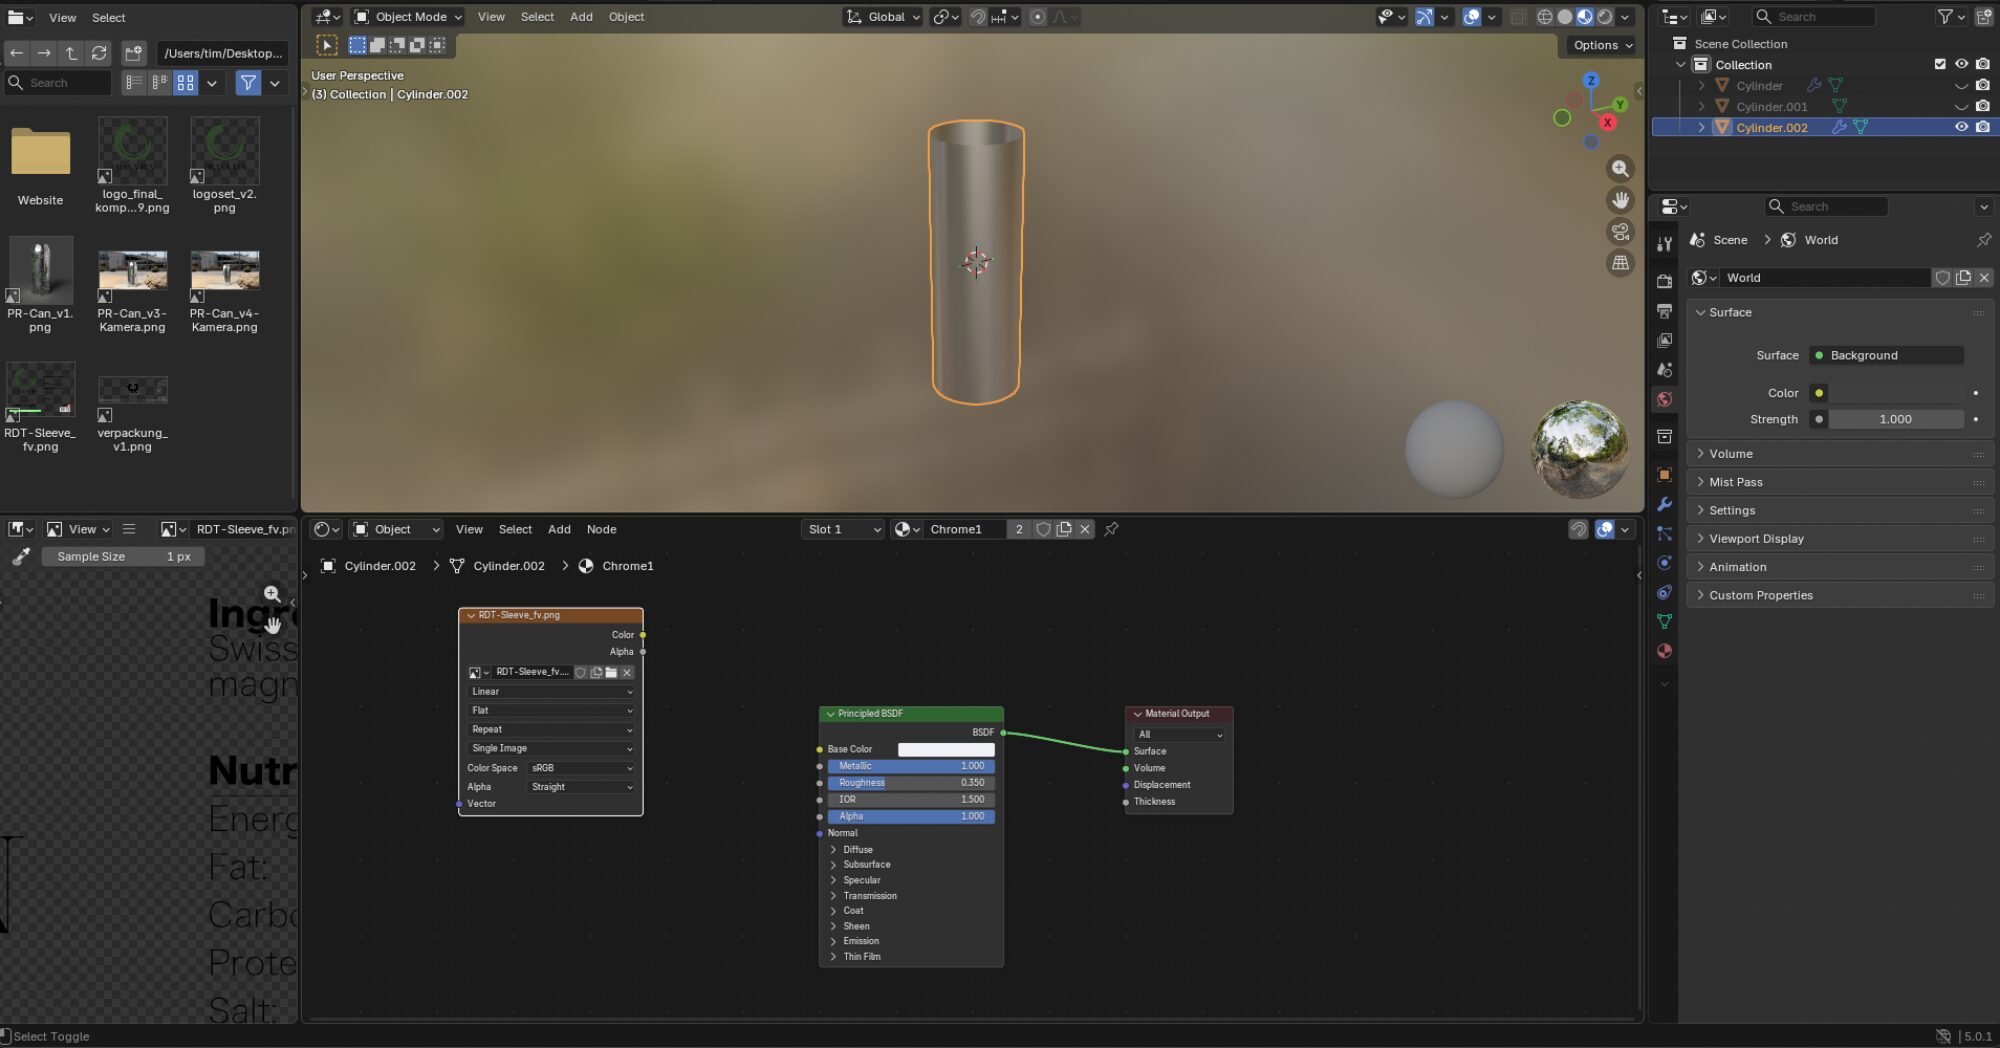Expand the Volume panel in World
Viewport: 2000px width, 1048px height.
(1731, 454)
